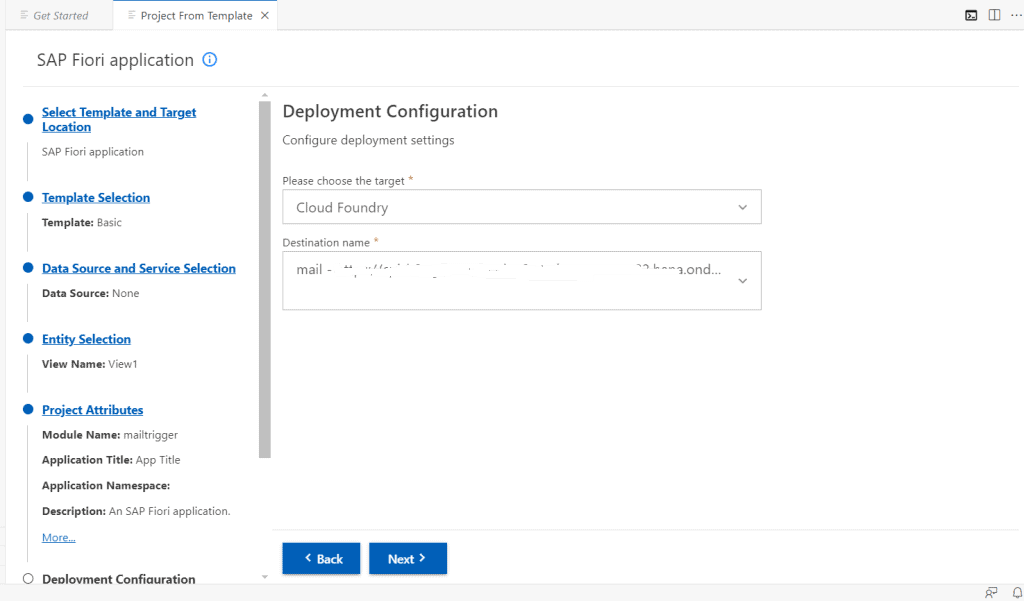Click the 'Module Name: mailtrigger' text
Viewport: 1024px width, 601px height.
pyautogui.click(x=110, y=435)
